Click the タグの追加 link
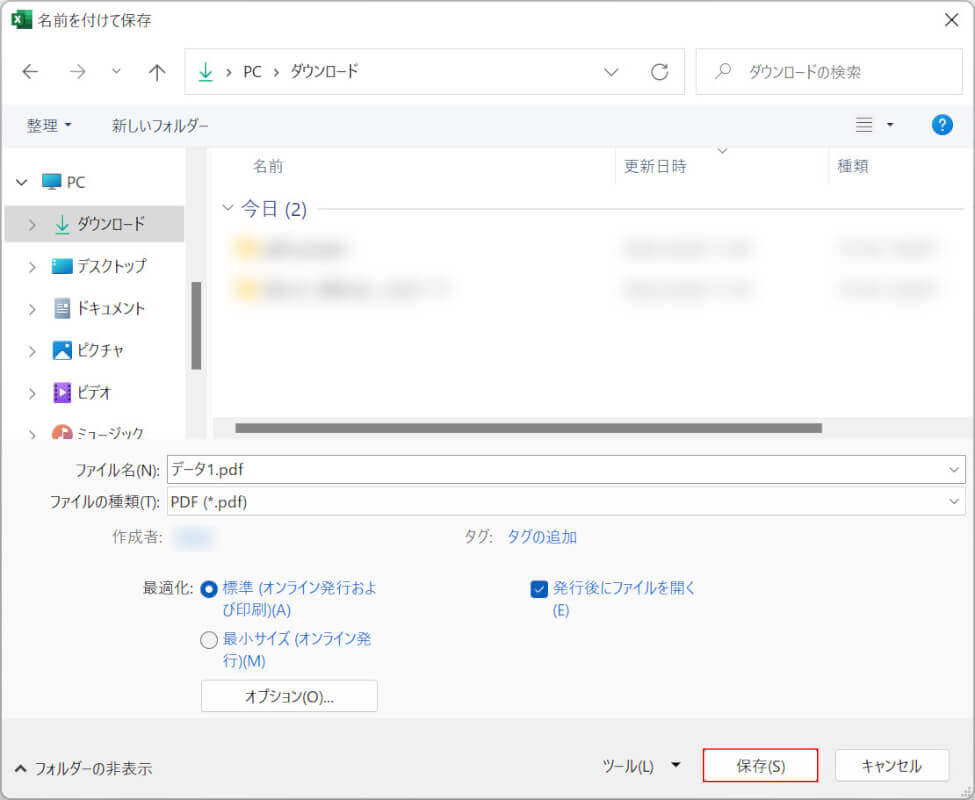 point(541,537)
